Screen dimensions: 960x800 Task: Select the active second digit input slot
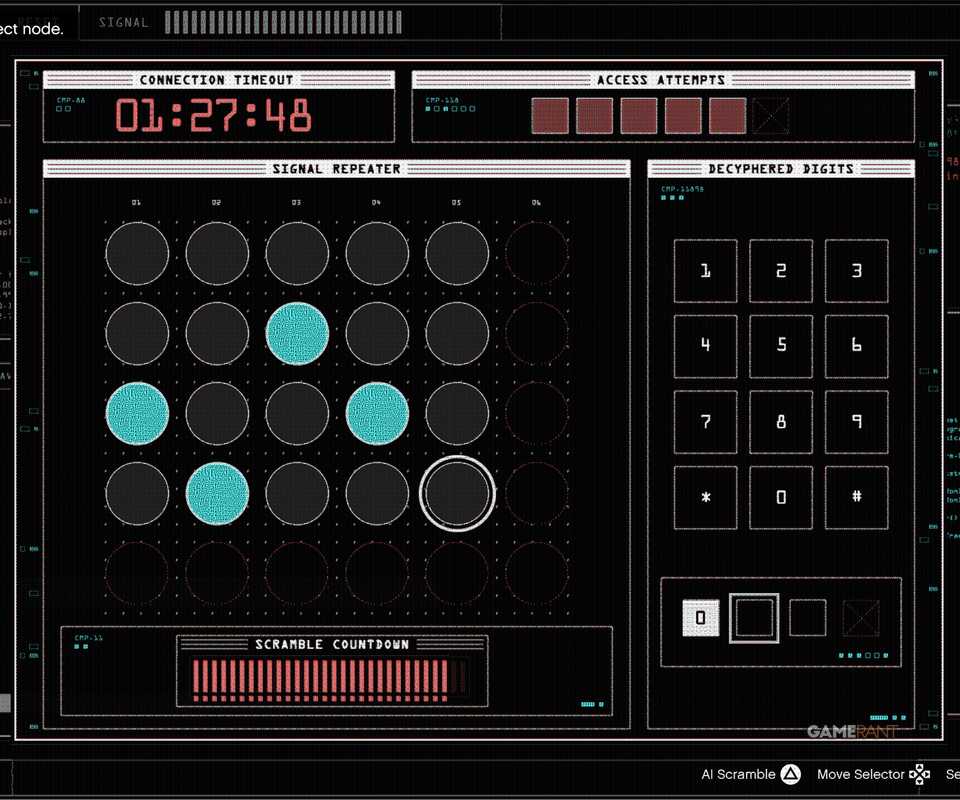754,618
